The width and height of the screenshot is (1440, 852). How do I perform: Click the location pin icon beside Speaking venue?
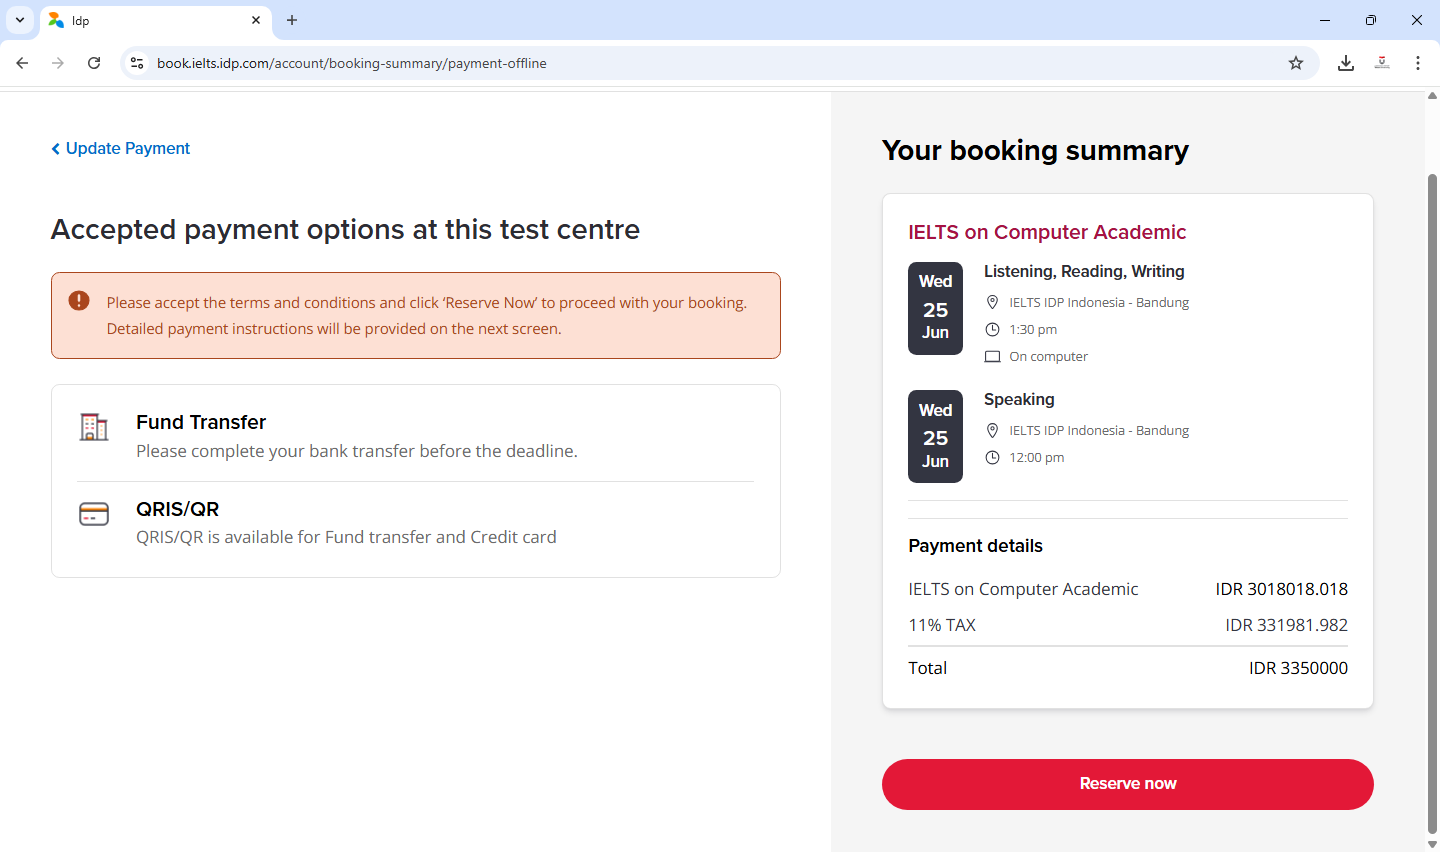992,430
